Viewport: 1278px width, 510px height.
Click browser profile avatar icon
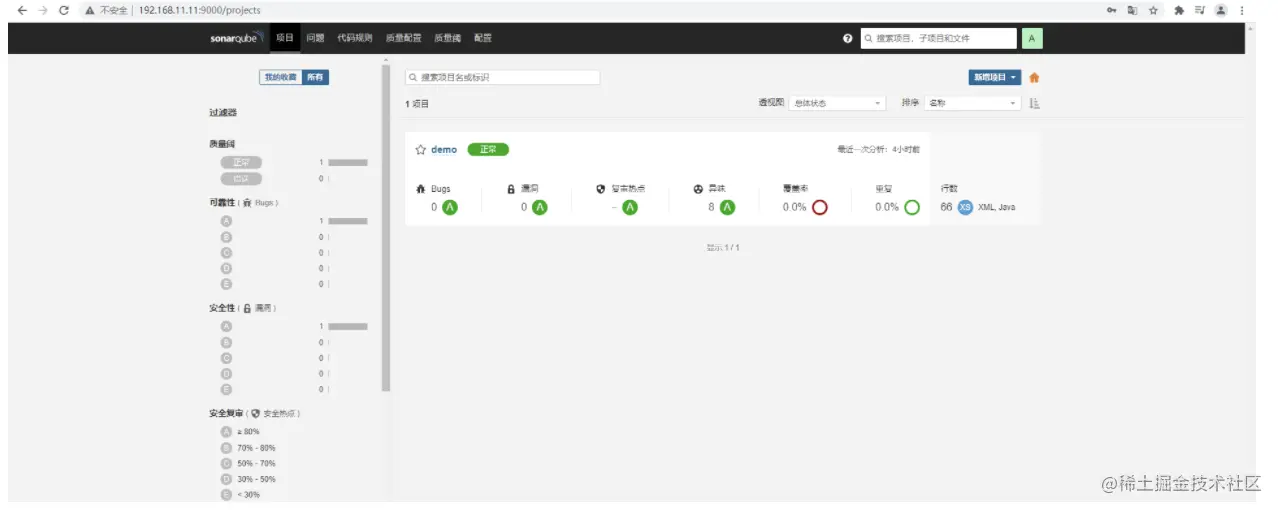1220,10
